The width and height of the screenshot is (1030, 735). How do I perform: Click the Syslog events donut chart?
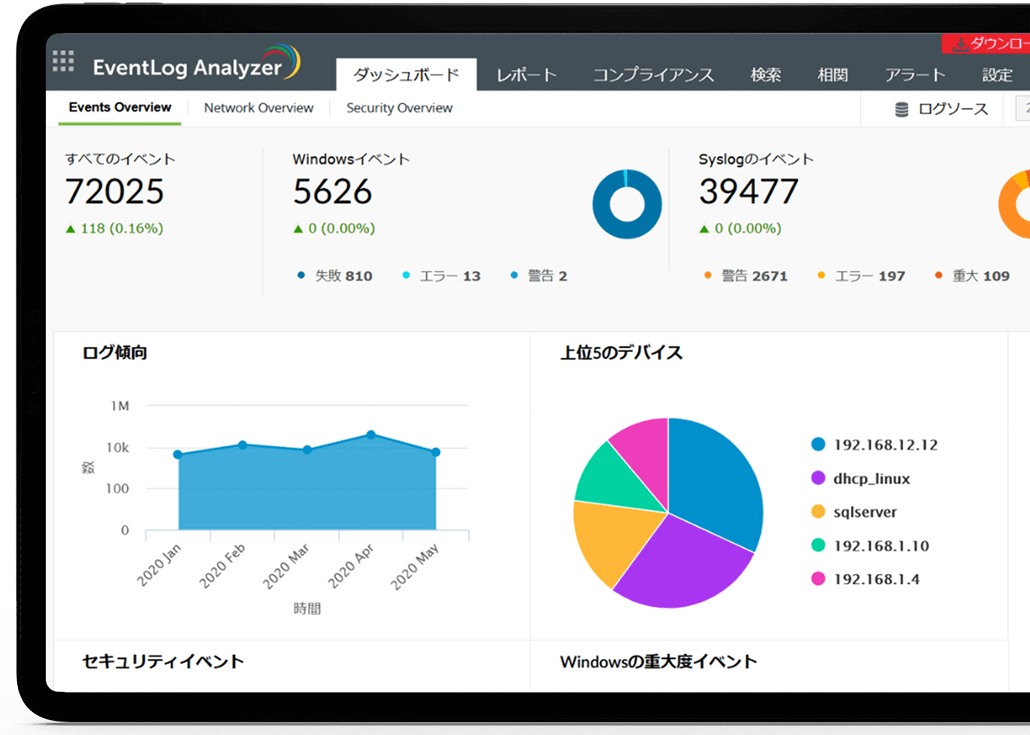pyautogui.click(x=1016, y=205)
